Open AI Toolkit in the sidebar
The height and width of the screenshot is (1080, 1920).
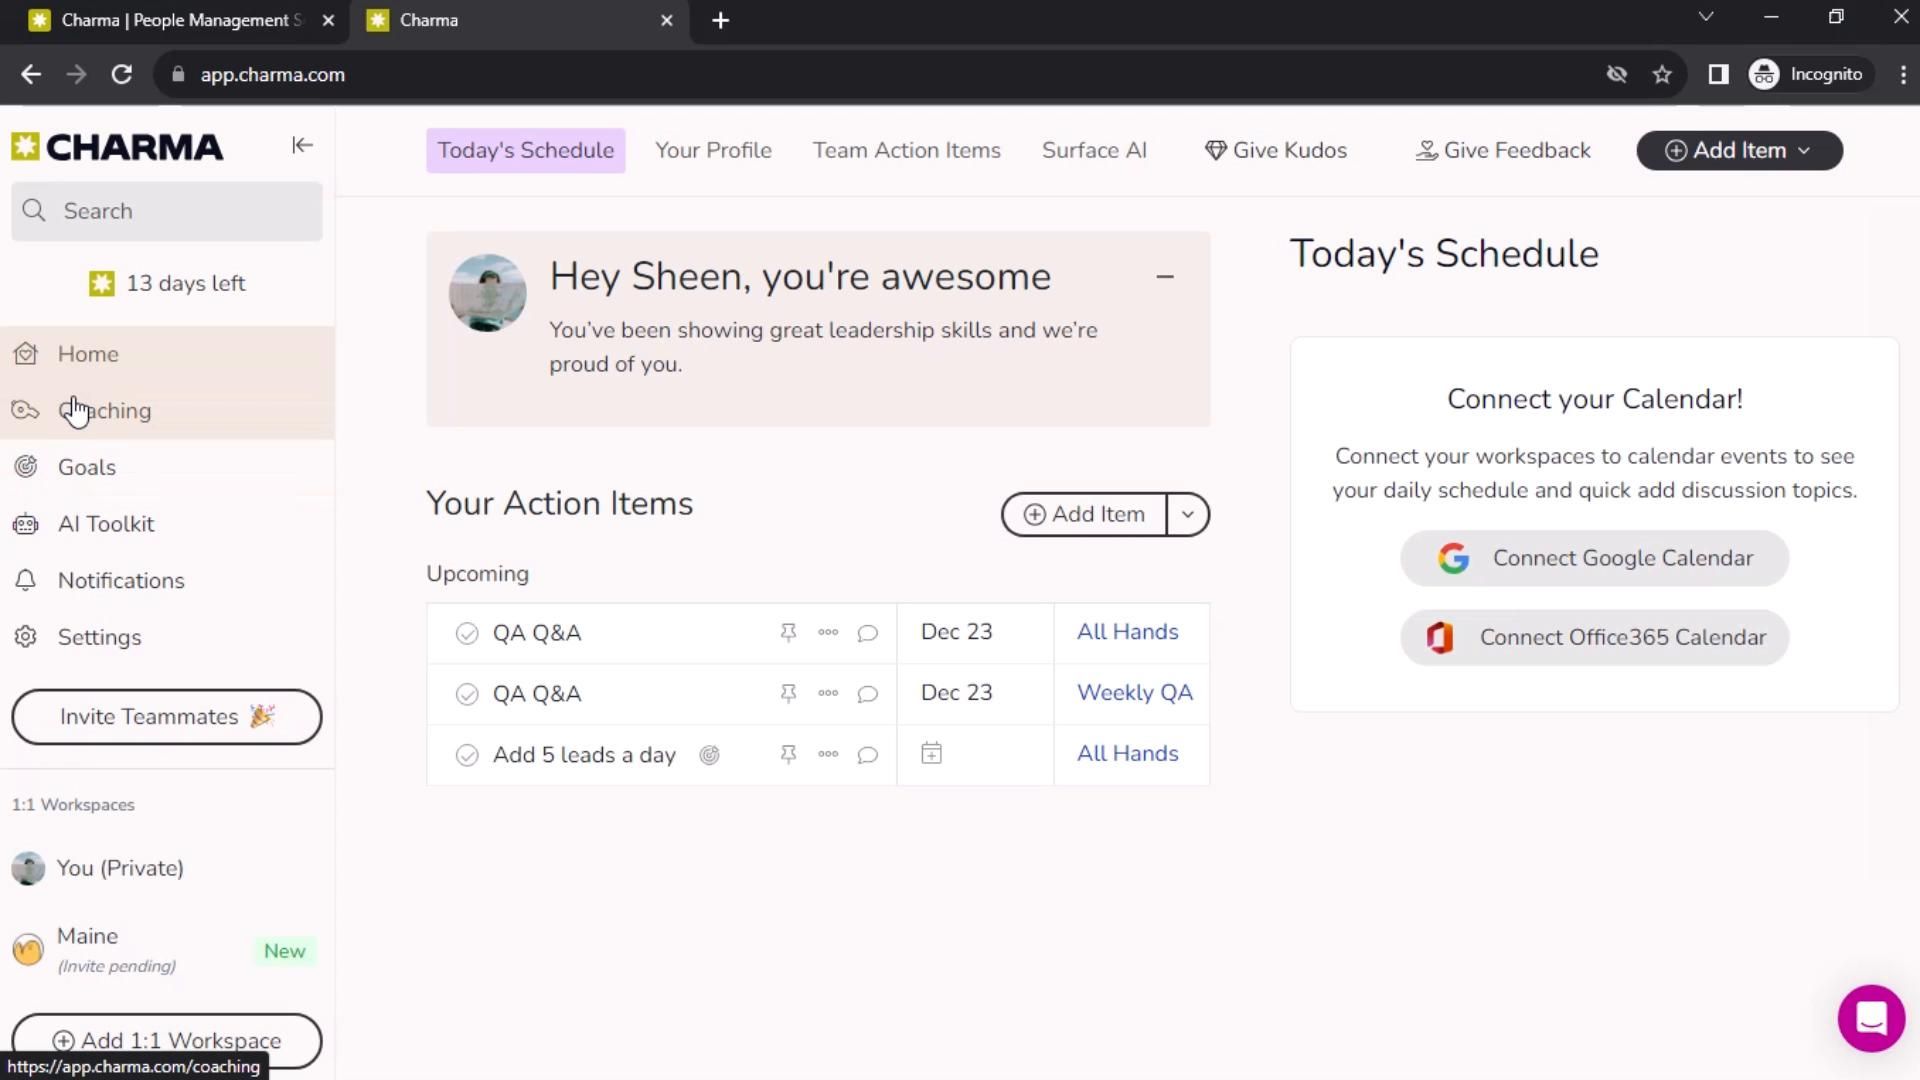click(x=167, y=524)
